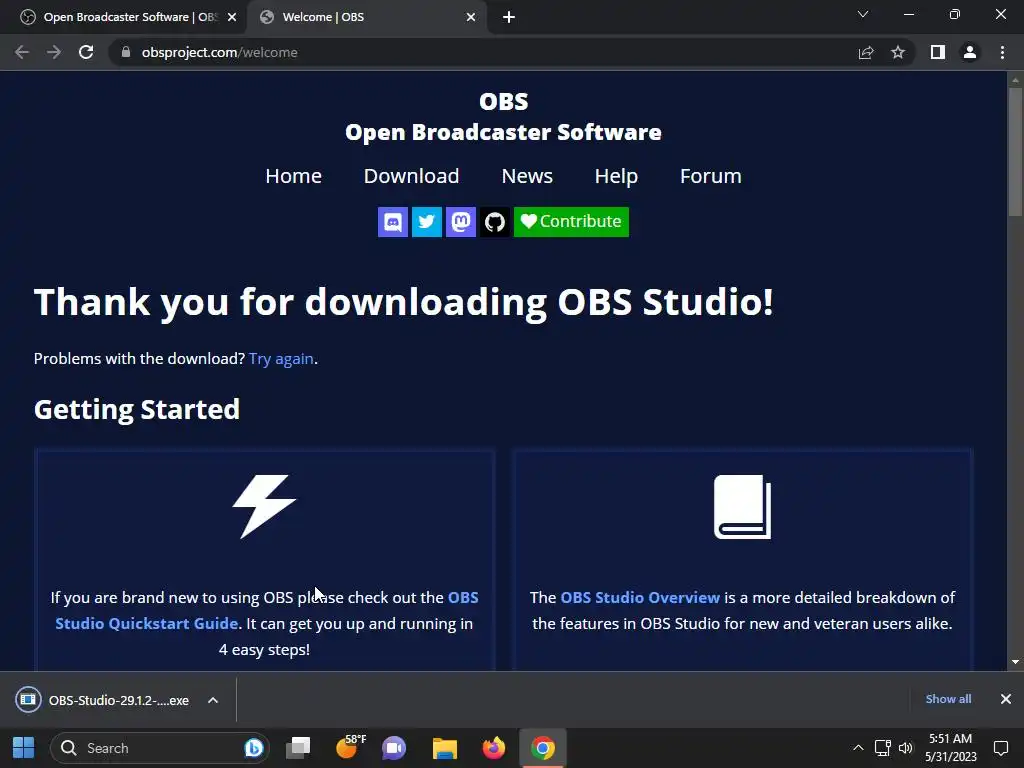
Task: Click the scrollbar down arrow
Action: point(1015,662)
